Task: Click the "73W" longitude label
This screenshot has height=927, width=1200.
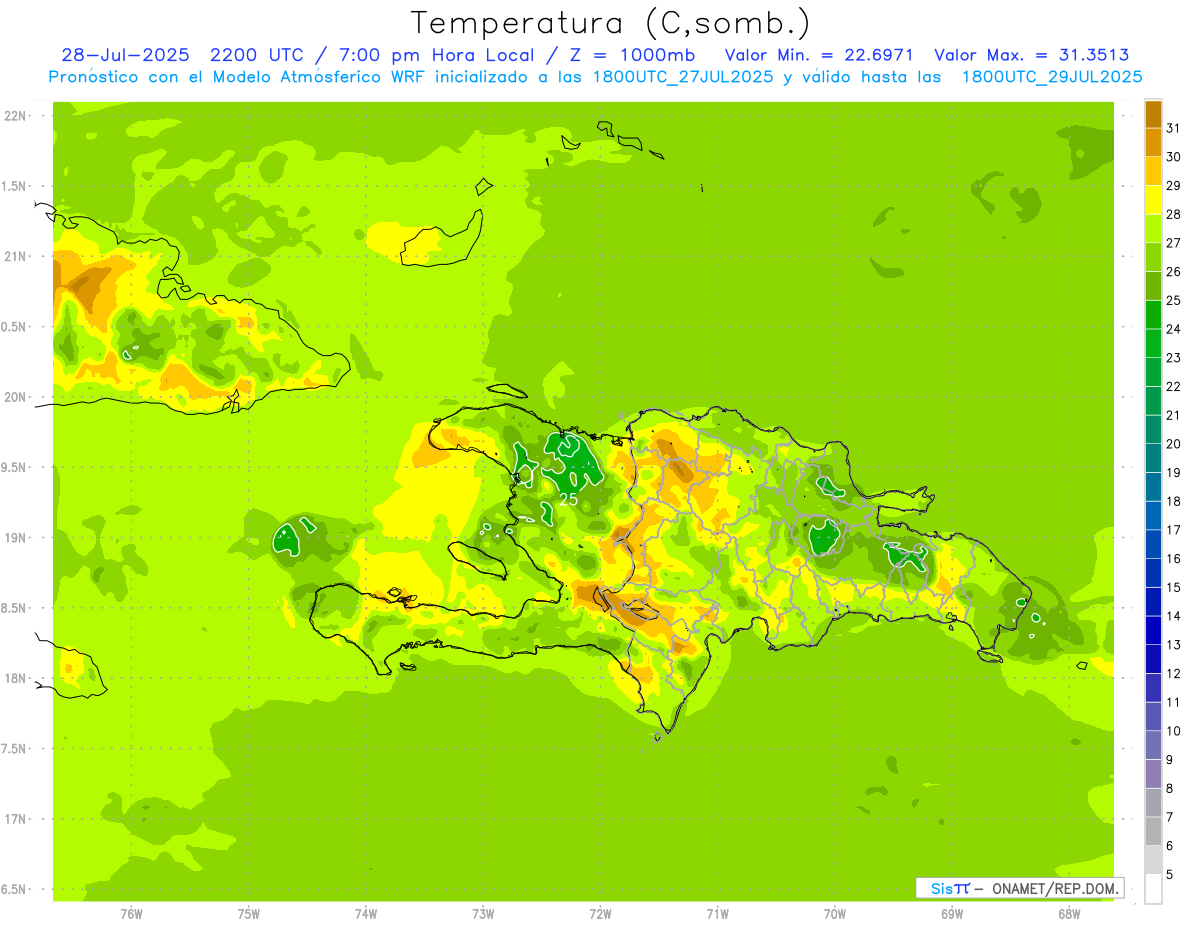Action: pyautogui.click(x=483, y=914)
